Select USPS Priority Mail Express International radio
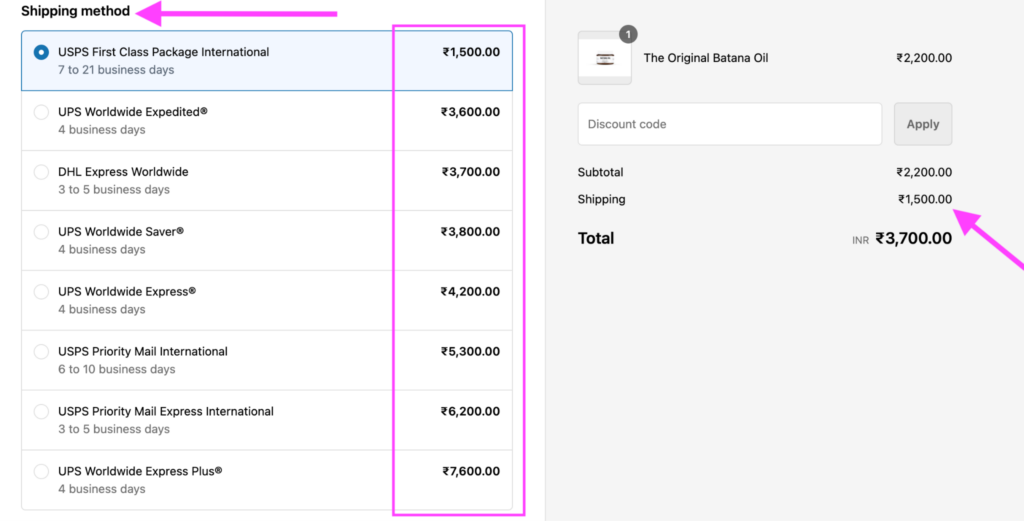This screenshot has width=1024, height=521. tap(41, 412)
